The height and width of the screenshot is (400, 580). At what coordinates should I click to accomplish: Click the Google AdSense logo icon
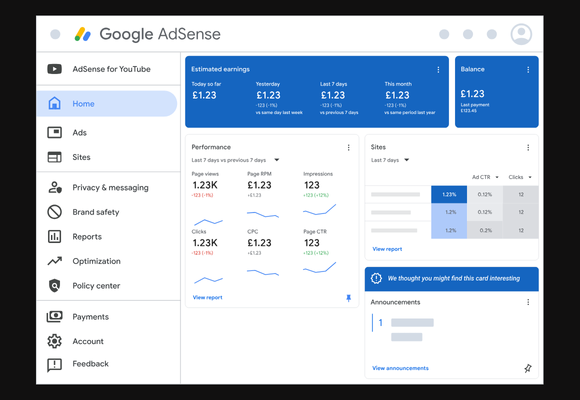(82, 34)
